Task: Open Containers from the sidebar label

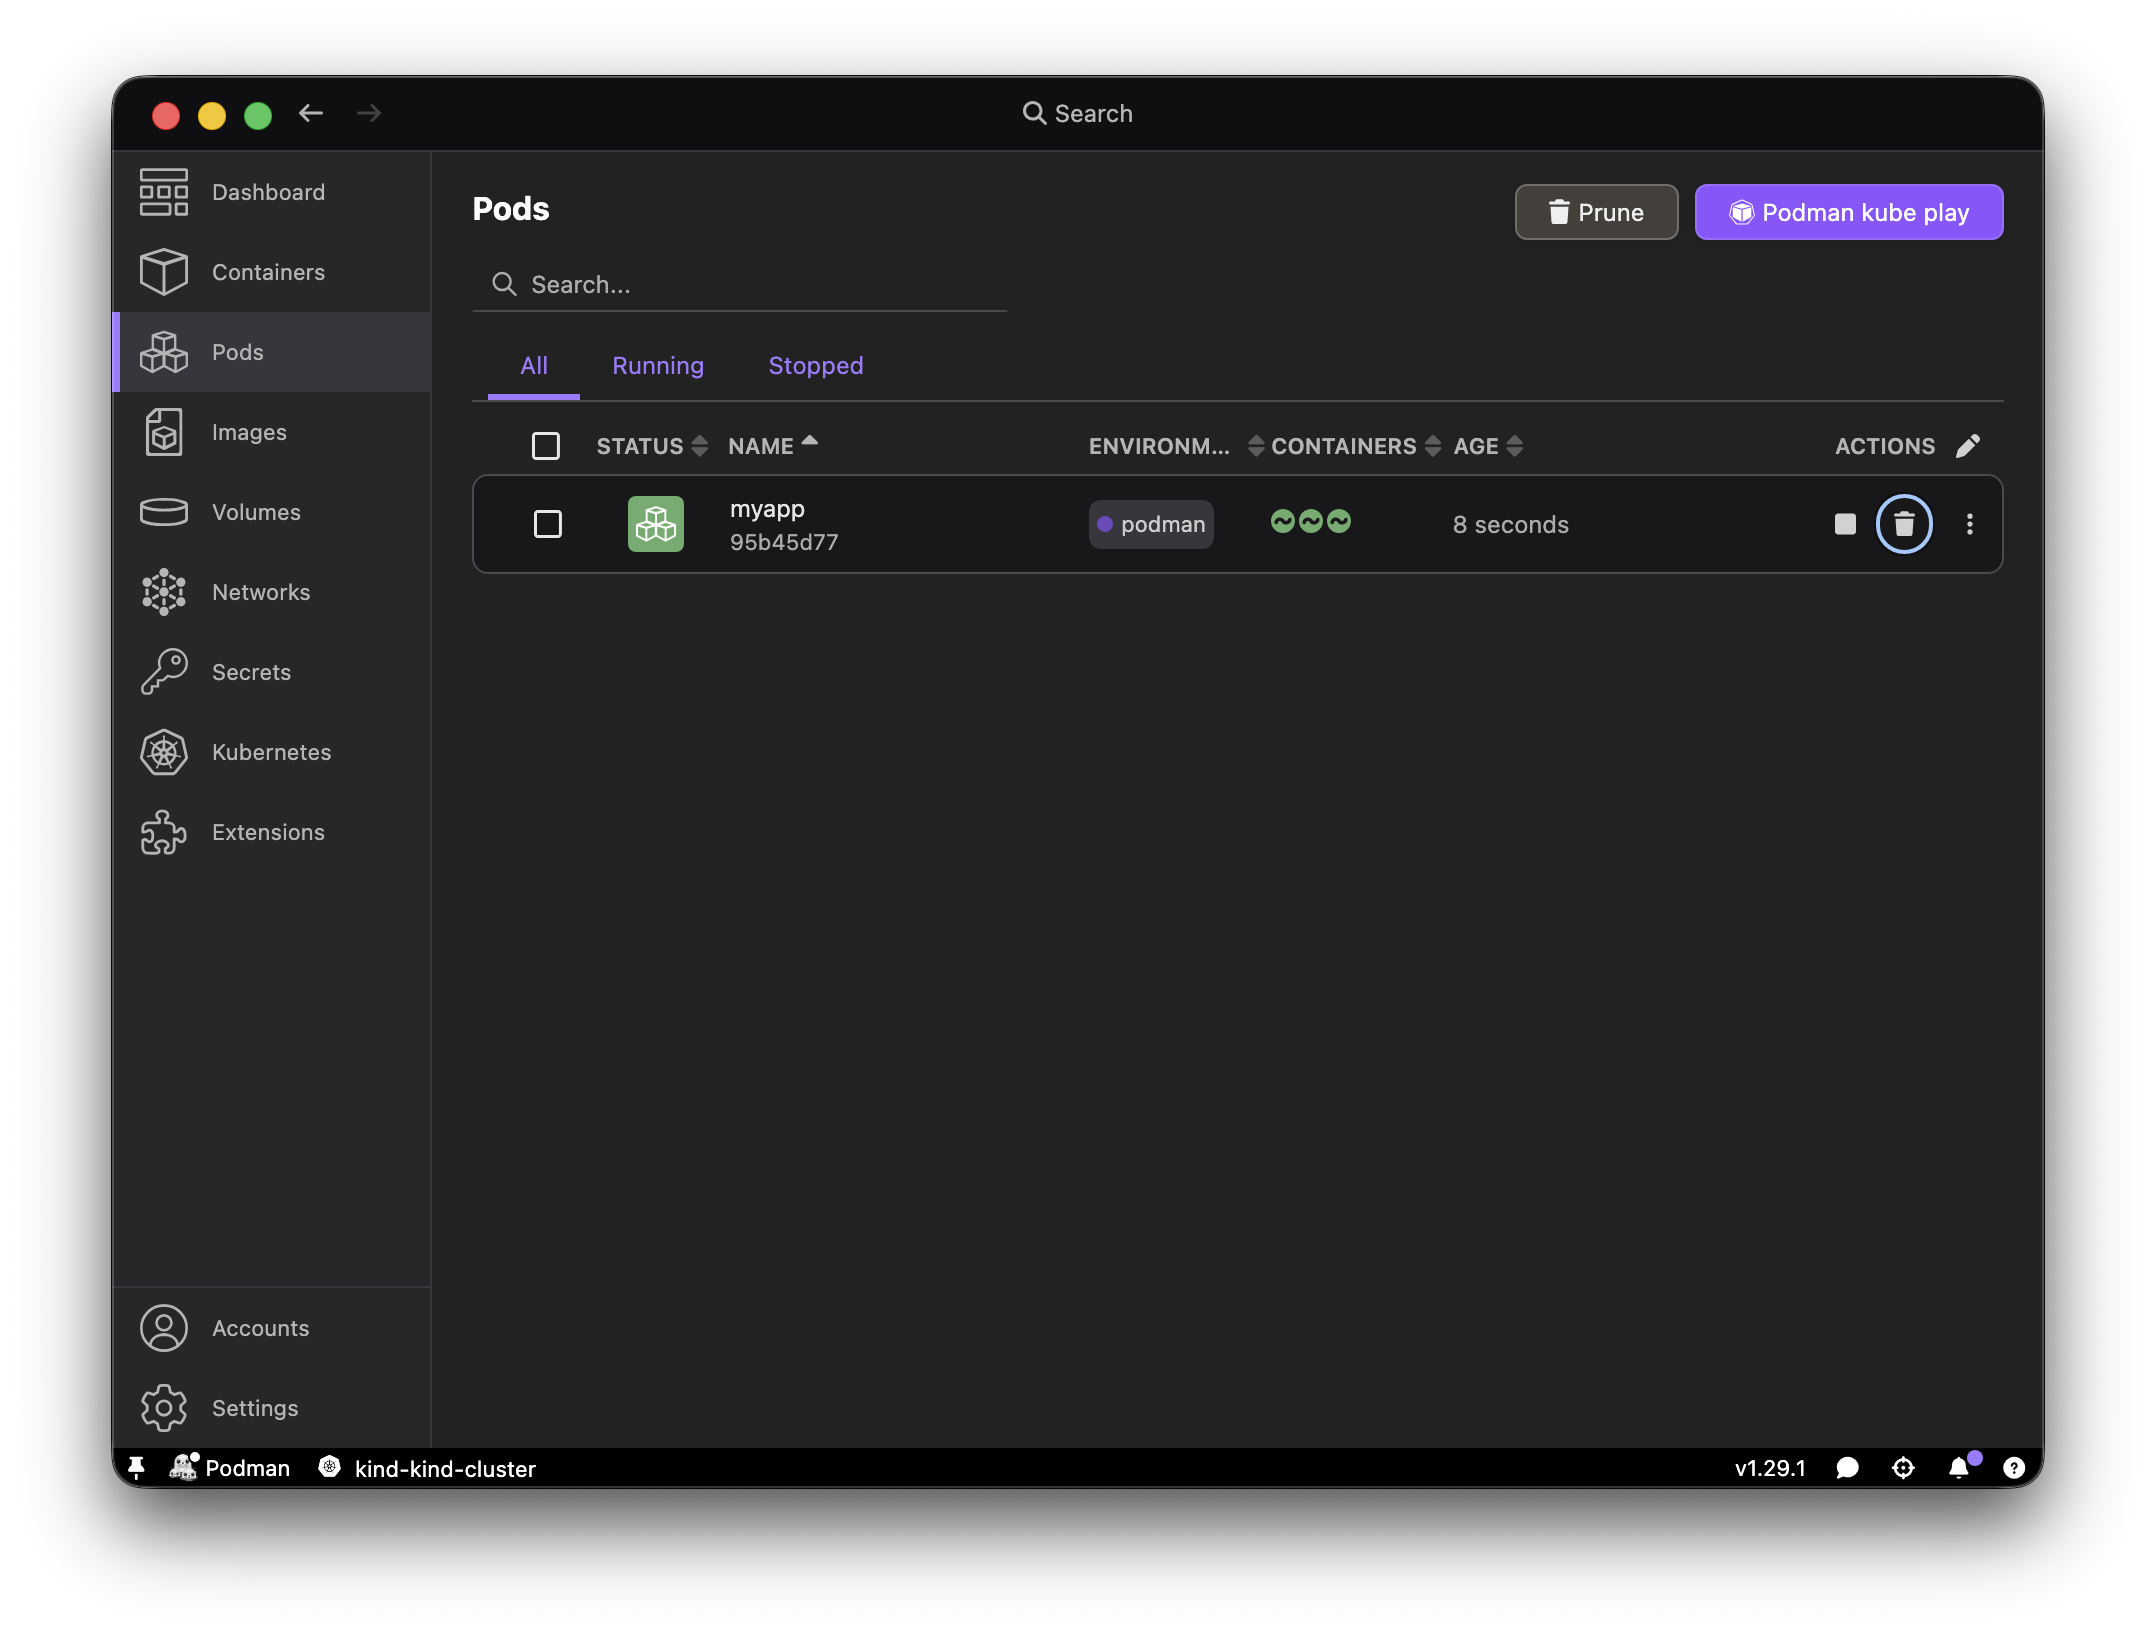Action: pos(268,272)
